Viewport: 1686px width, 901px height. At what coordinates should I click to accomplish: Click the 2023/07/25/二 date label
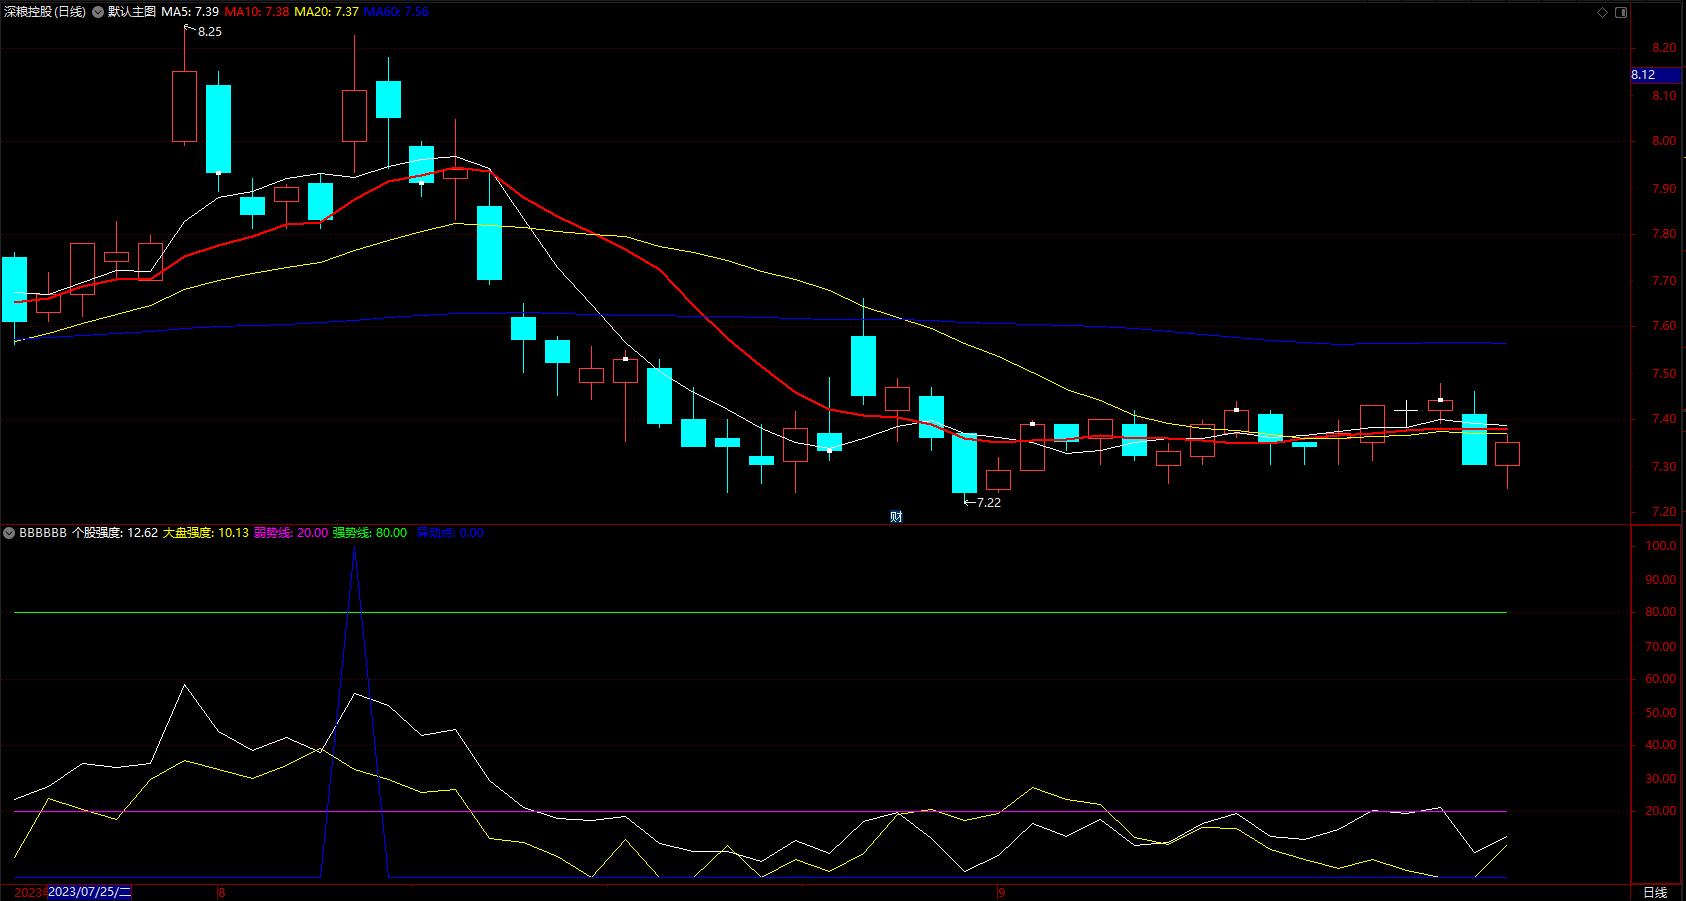click(90, 892)
